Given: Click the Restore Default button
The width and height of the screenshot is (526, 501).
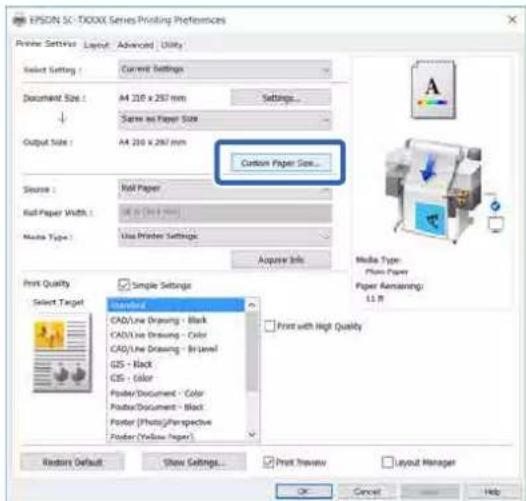Looking at the screenshot, I should coord(72,462).
